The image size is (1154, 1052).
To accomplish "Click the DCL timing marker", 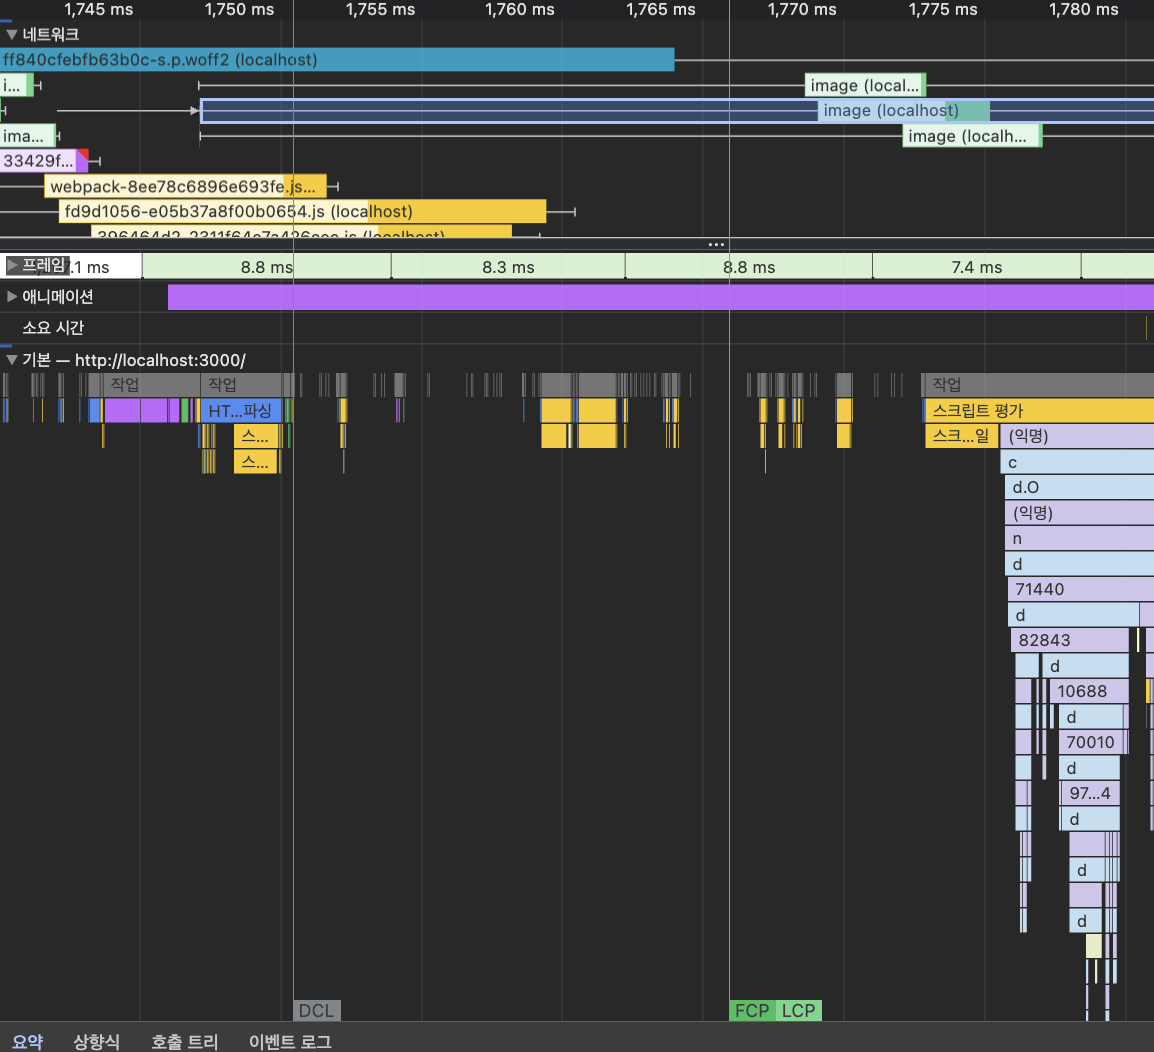I will coord(316,1011).
